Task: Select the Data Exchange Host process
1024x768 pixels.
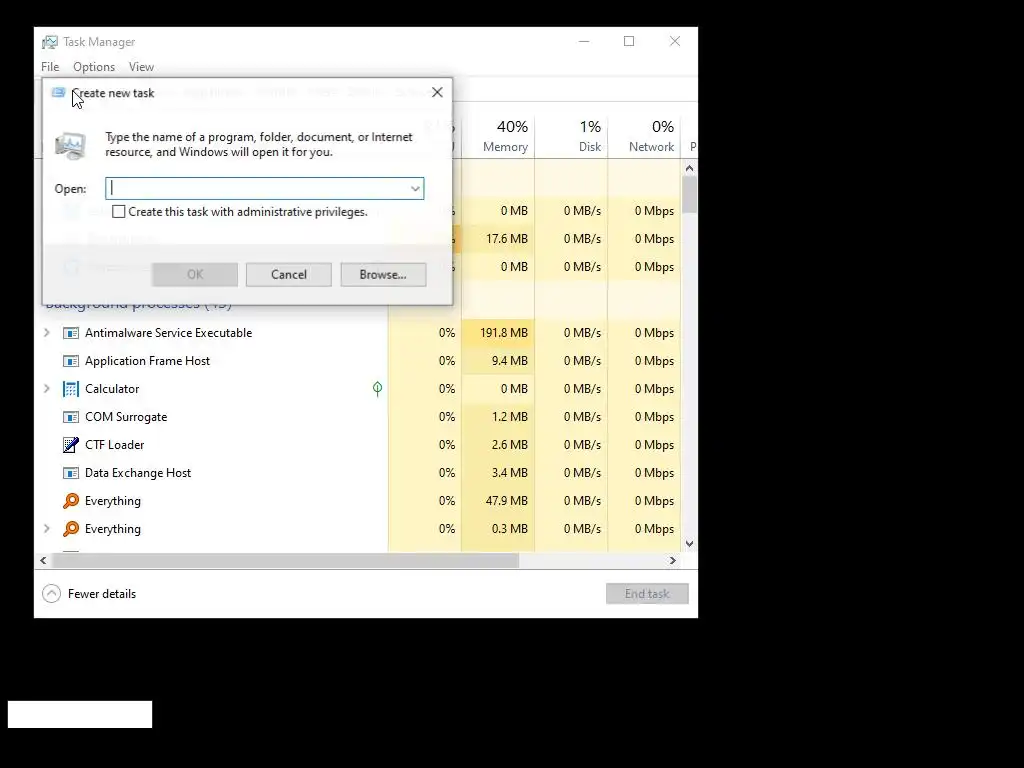Action: click(x=138, y=473)
